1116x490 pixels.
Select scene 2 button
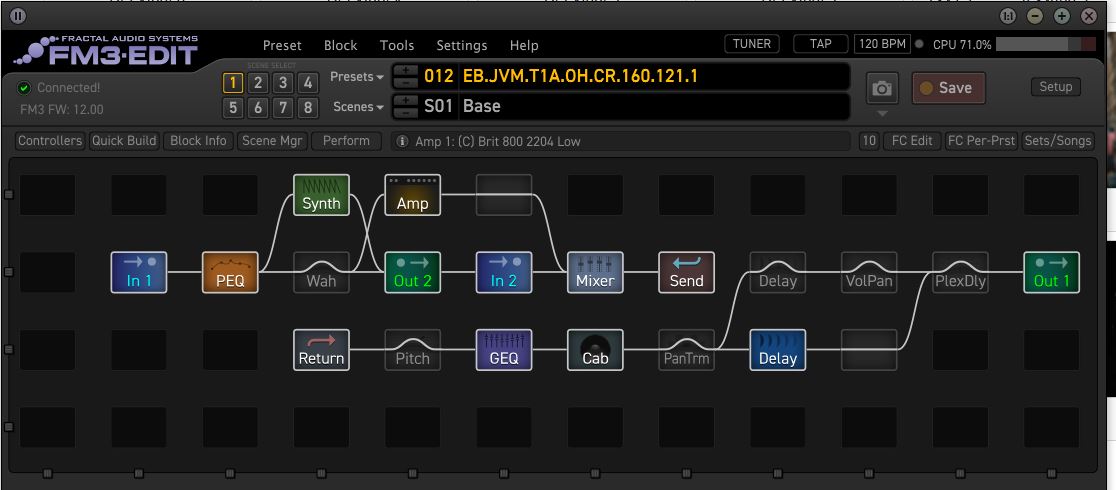pos(258,83)
